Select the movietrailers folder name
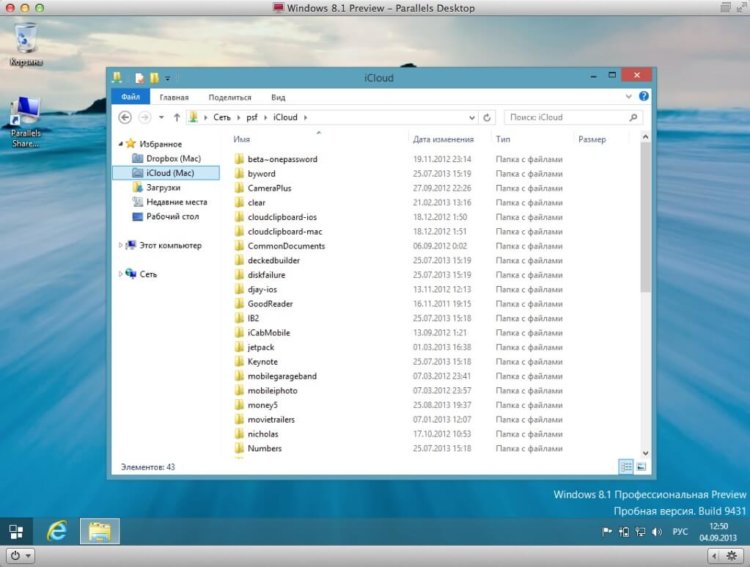The image size is (750, 567). (x=271, y=419)
